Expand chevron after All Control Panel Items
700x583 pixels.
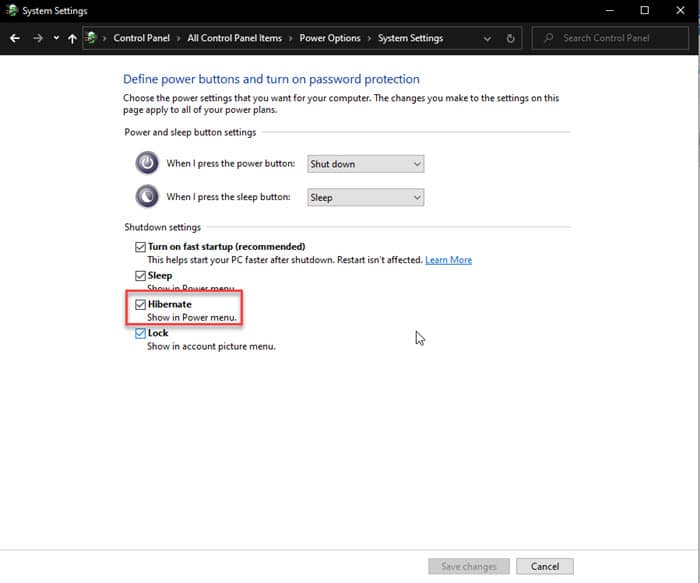coord(291,38)
